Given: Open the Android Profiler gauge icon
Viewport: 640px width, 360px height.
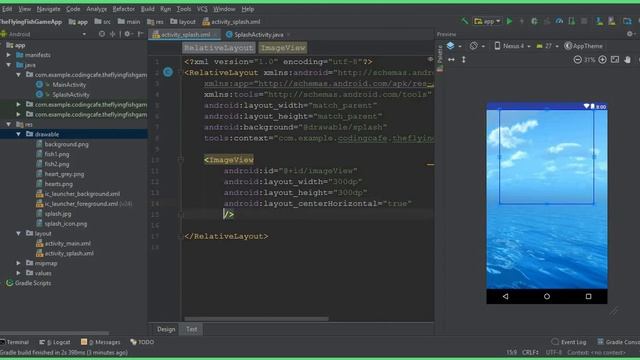Looking at the screenshot, I should (x=559, y=21).
